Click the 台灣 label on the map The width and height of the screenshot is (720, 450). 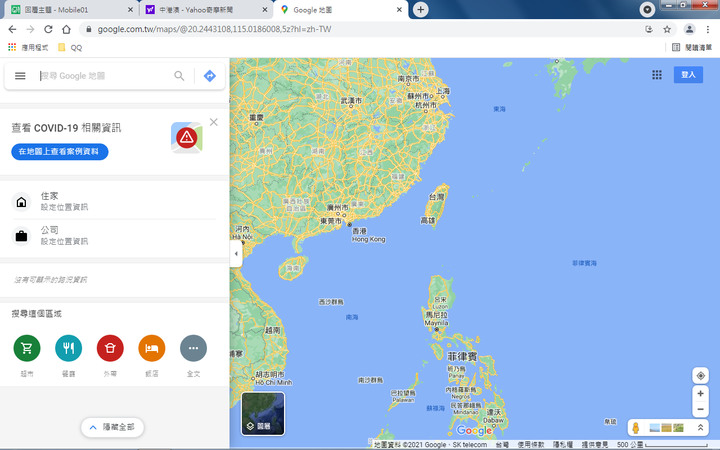point(437,197)
